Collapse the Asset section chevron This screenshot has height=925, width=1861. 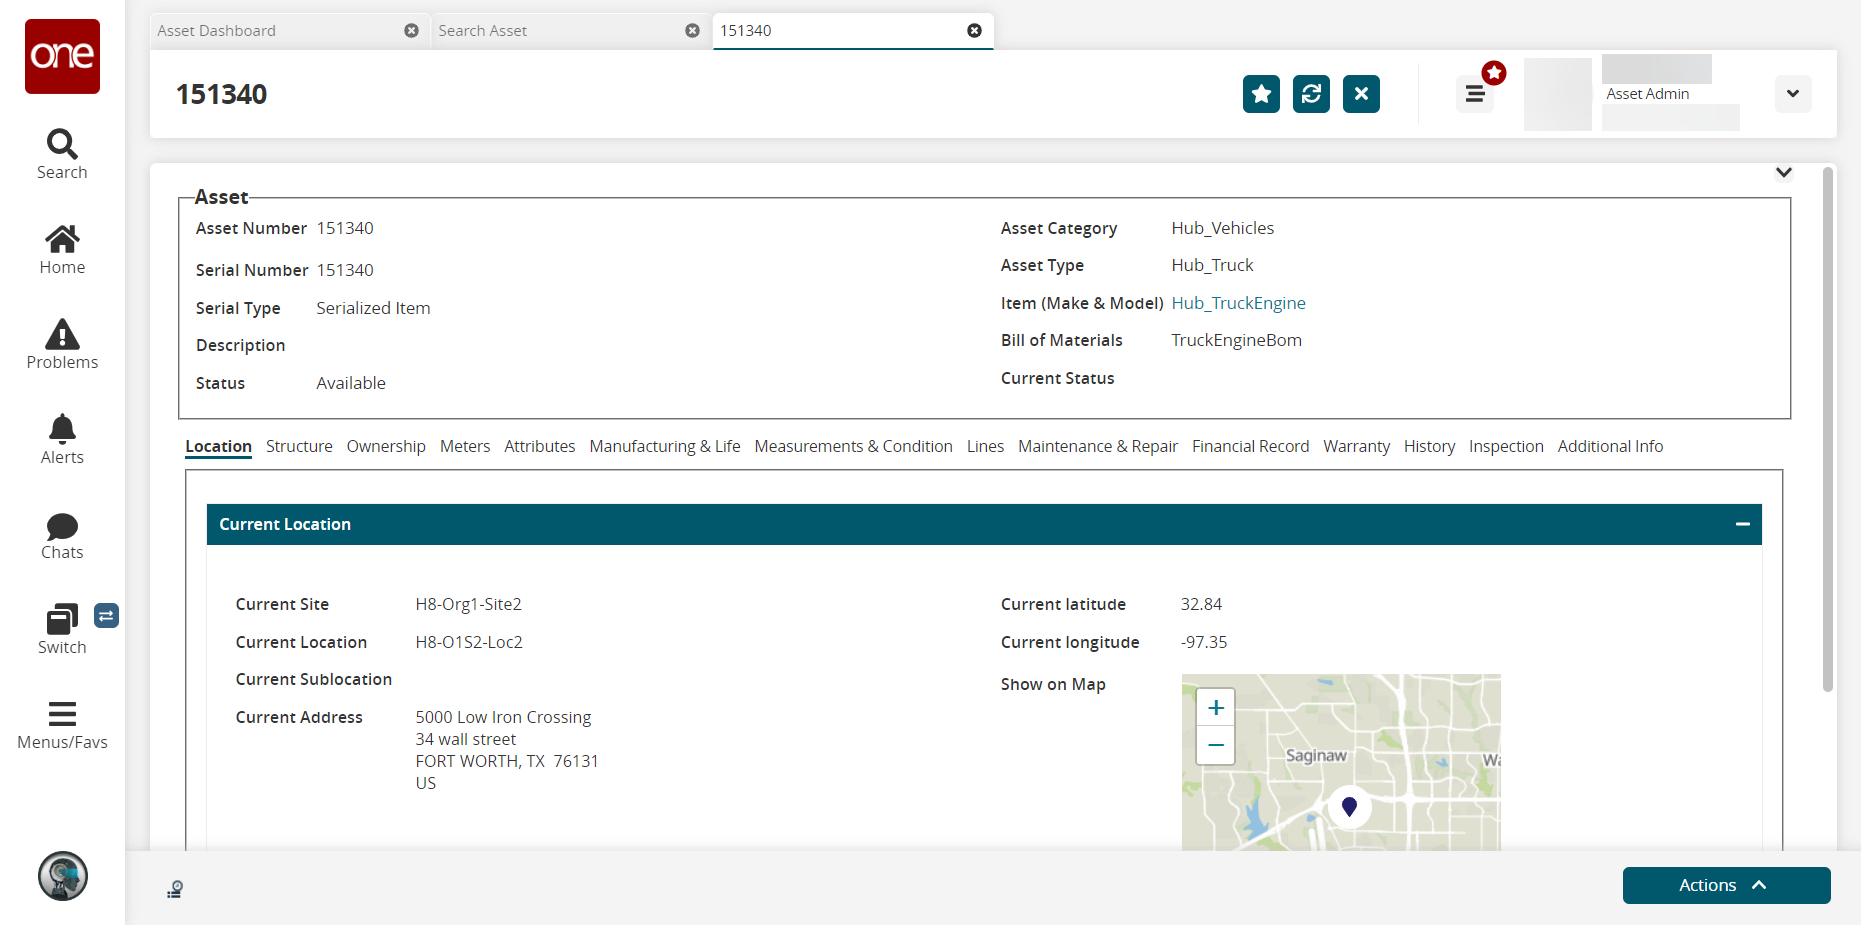1783,173
